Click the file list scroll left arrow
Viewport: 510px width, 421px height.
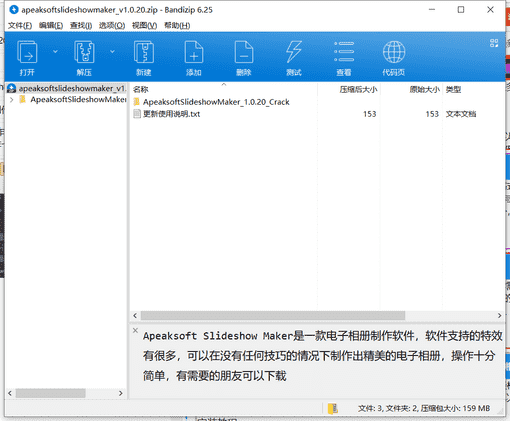(x=135, y=315)
